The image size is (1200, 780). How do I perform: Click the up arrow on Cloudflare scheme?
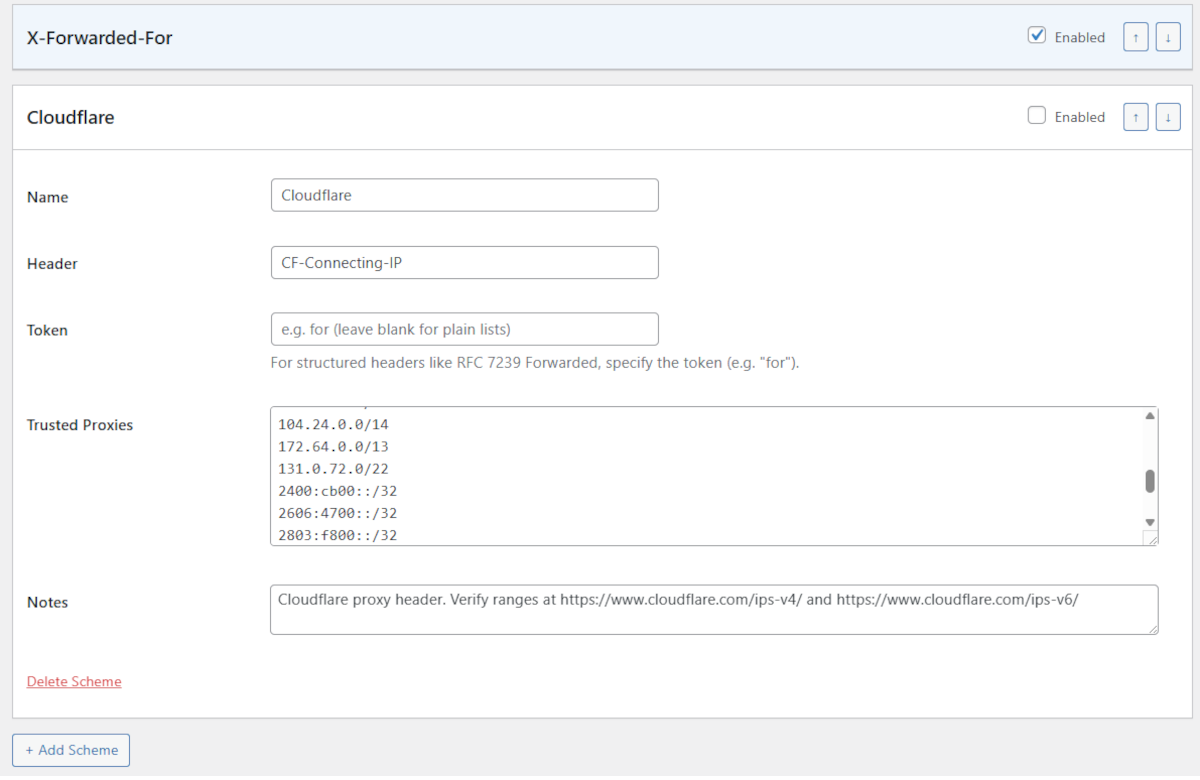tap(1135, 116)
